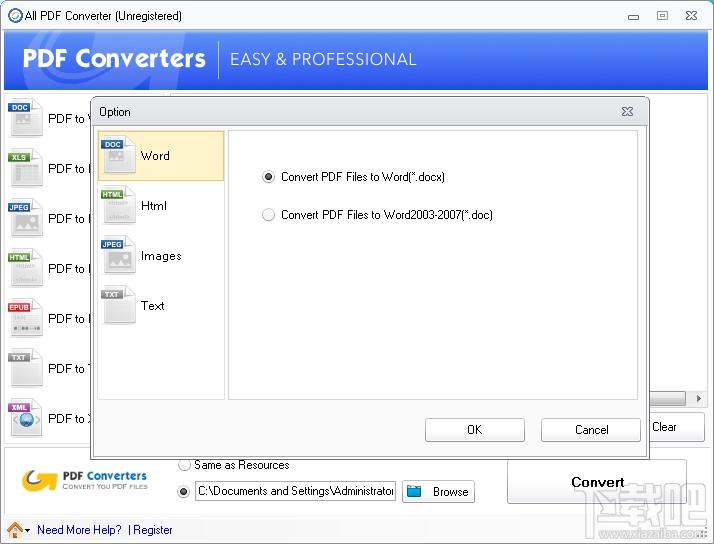Browse for an output folder
Viewport: 714px width, 544px height.
point(438,492)
